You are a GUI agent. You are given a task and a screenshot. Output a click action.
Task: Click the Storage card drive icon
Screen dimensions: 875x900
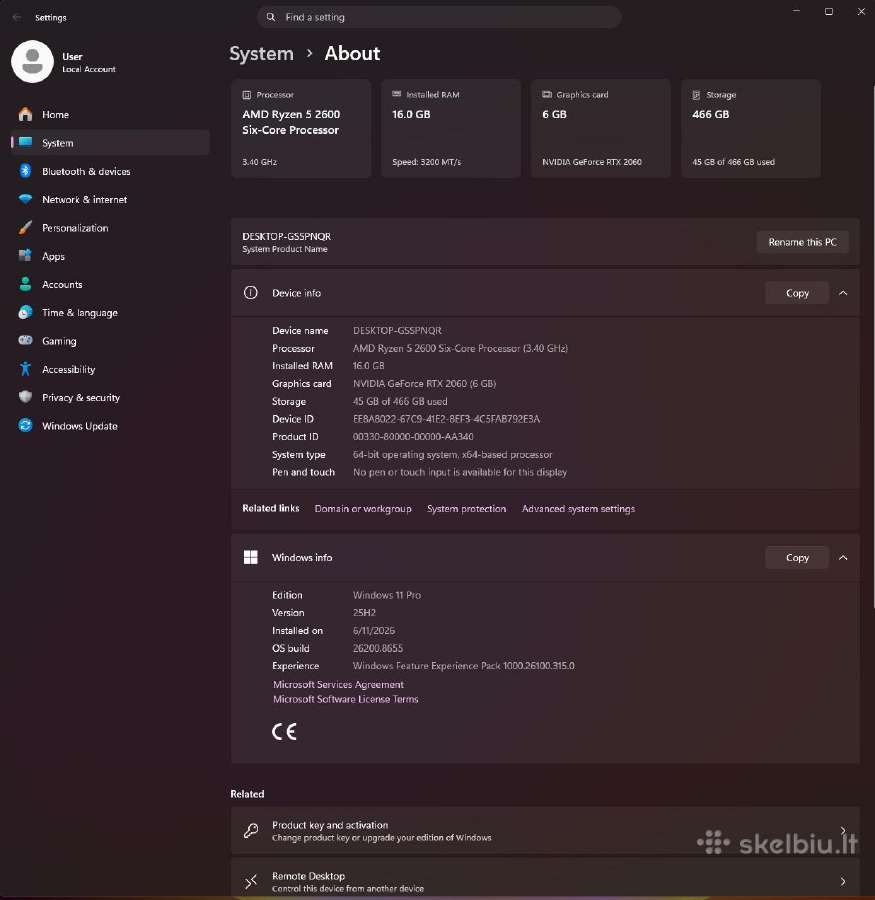click(x=696, y=95)
